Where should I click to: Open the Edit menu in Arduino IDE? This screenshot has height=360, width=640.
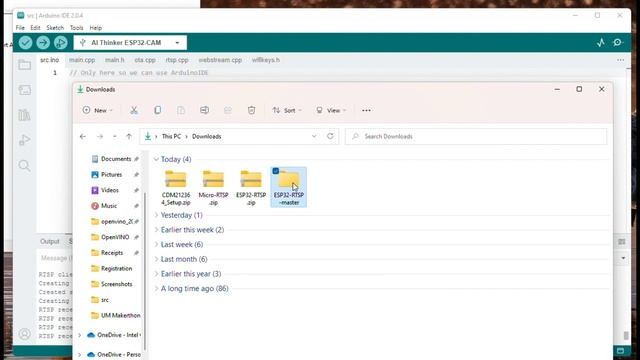click(35, 28)
